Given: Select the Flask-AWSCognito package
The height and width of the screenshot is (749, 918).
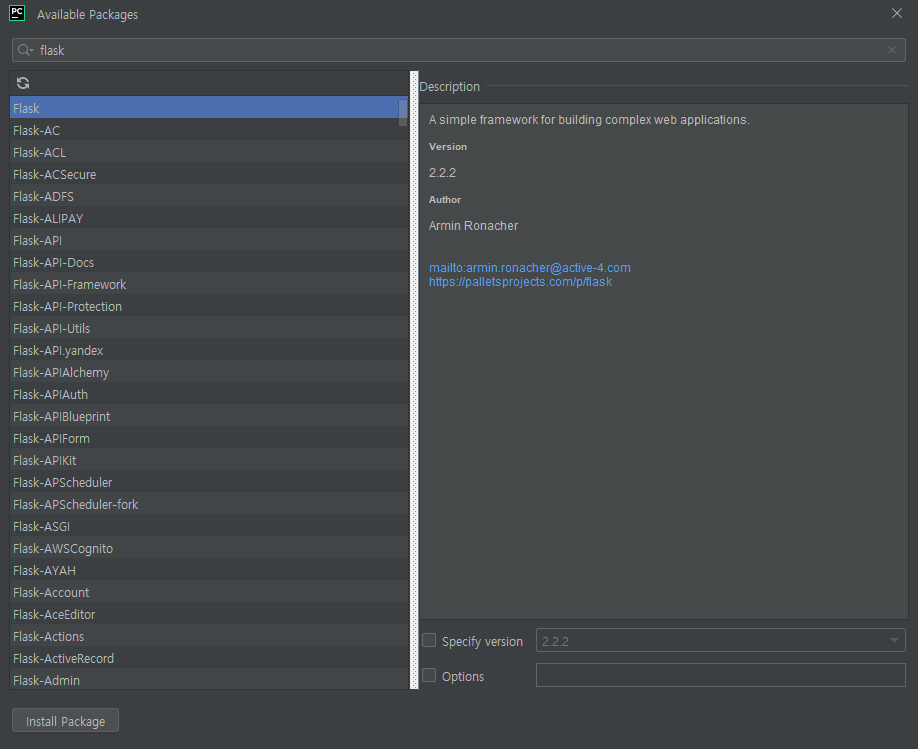Looking at the screenshot, I should [x=209, y=548].
